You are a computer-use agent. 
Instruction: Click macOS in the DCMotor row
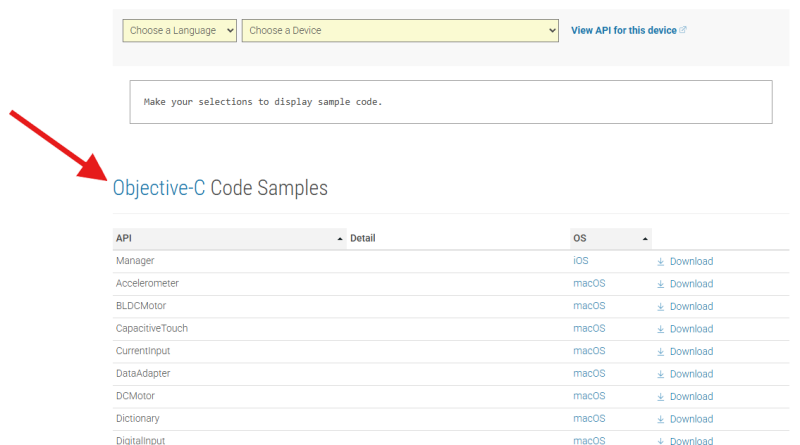[x=589, y=395]
